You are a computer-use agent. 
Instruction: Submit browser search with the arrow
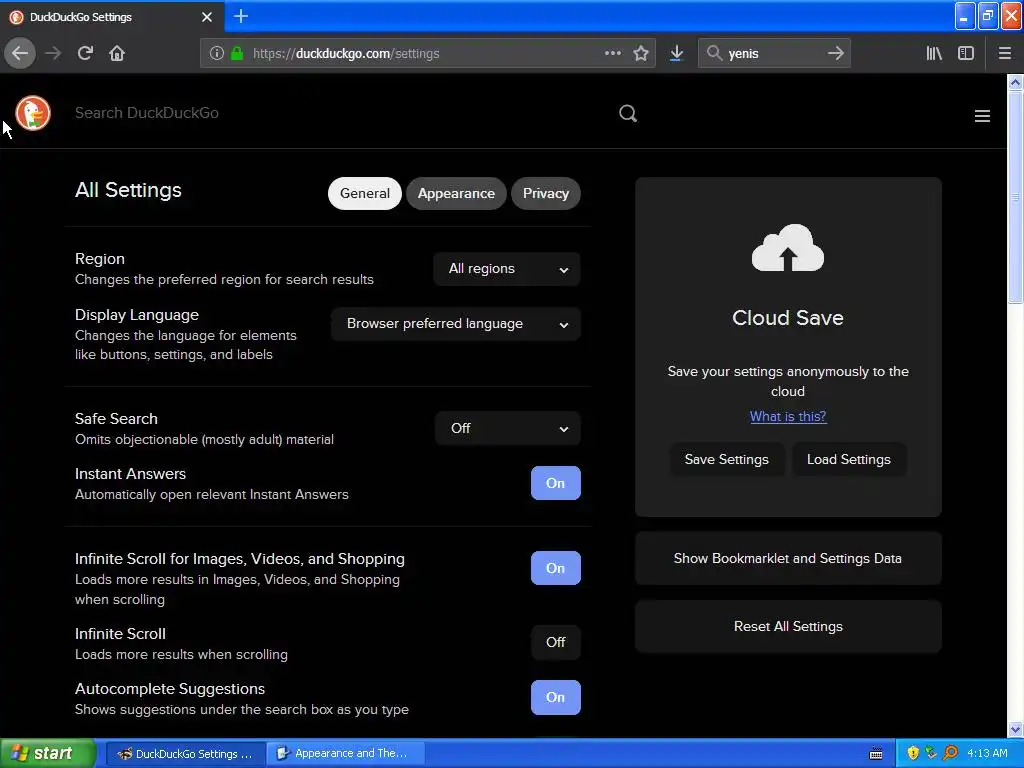pyautogui.click(x=835, y=53)
